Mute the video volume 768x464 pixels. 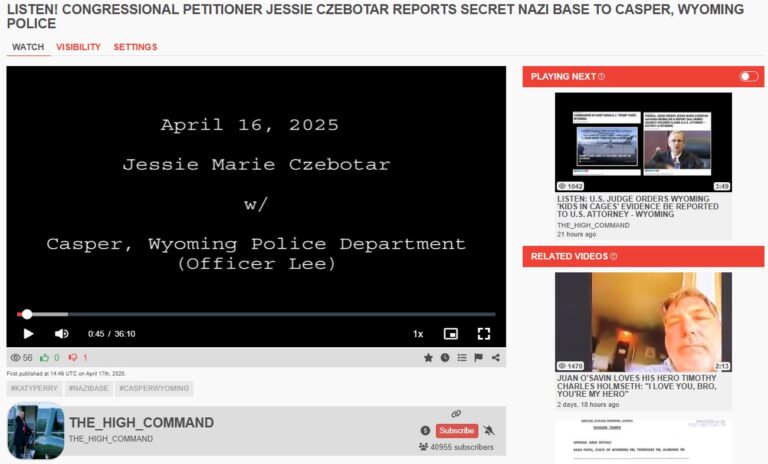coord(62,334)
